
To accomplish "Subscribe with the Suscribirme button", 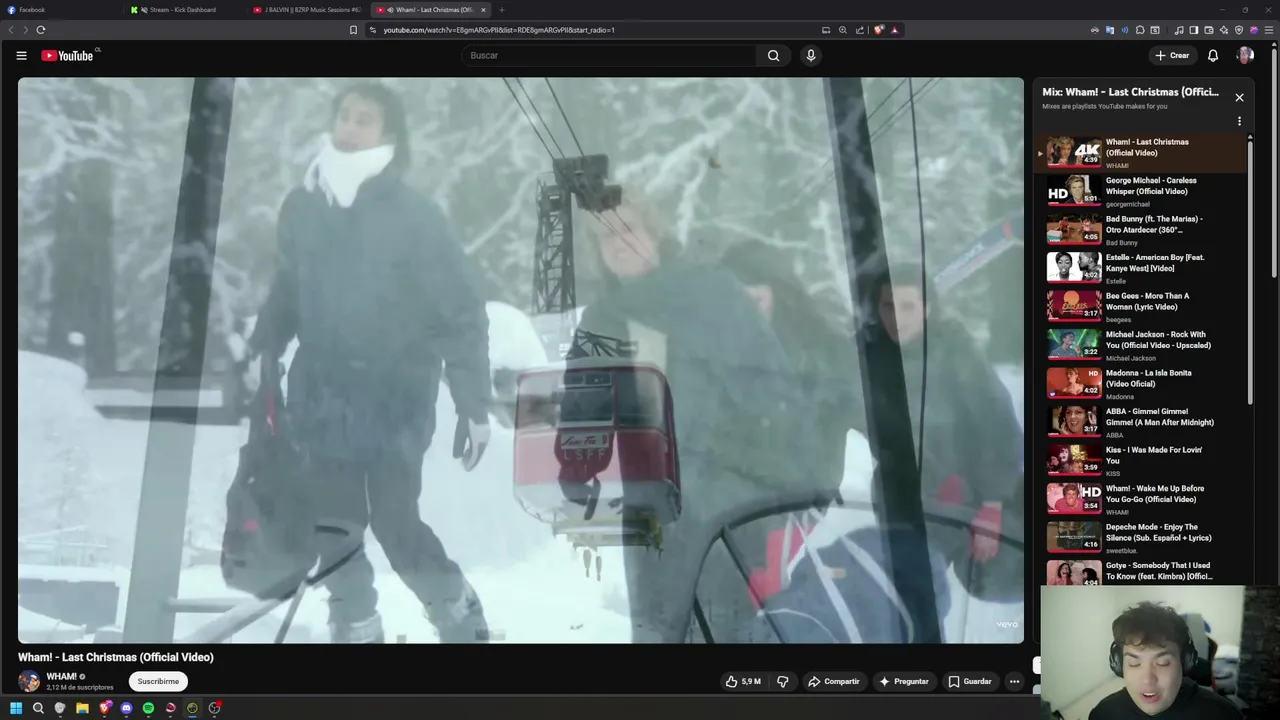I will pyautogui.click(x=158, y=682).
